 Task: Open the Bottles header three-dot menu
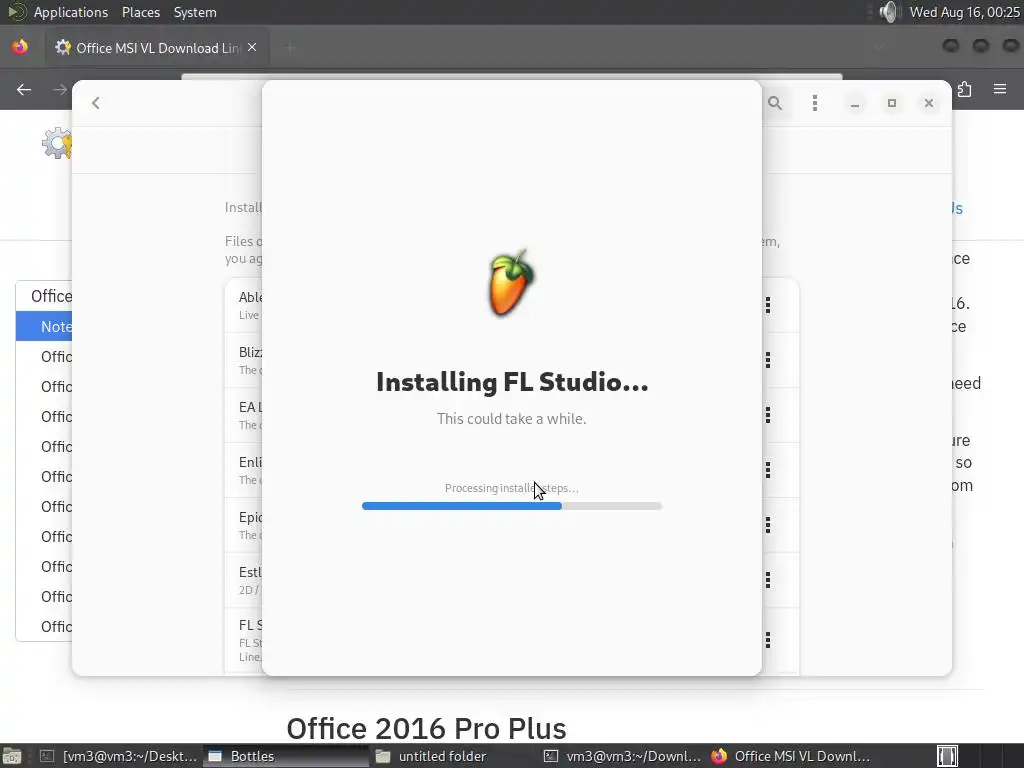click(x=814, y=103)
